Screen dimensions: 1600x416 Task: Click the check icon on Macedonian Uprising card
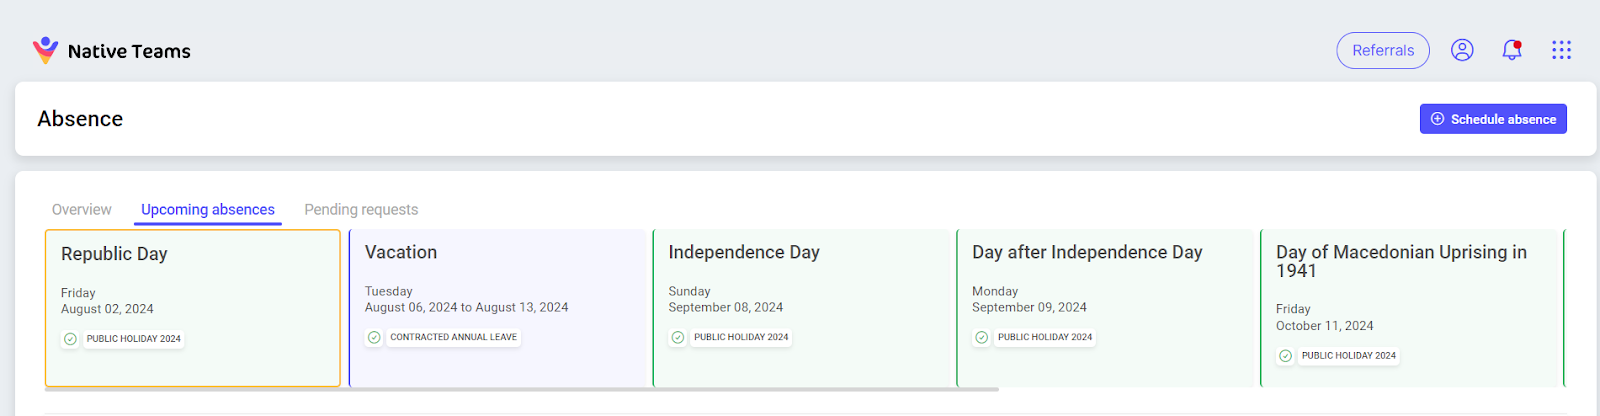[1286, 356]
